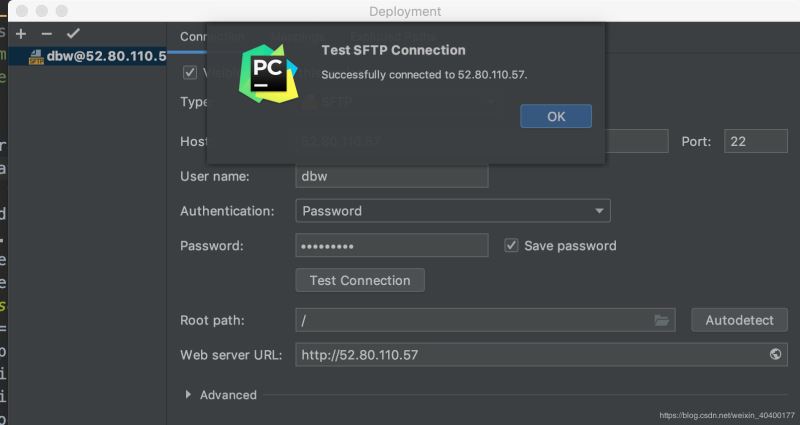Viewport: 800px width, 425px height.
Task: Toggle the Save password checkbox
Action: click(x=511, y=245)
